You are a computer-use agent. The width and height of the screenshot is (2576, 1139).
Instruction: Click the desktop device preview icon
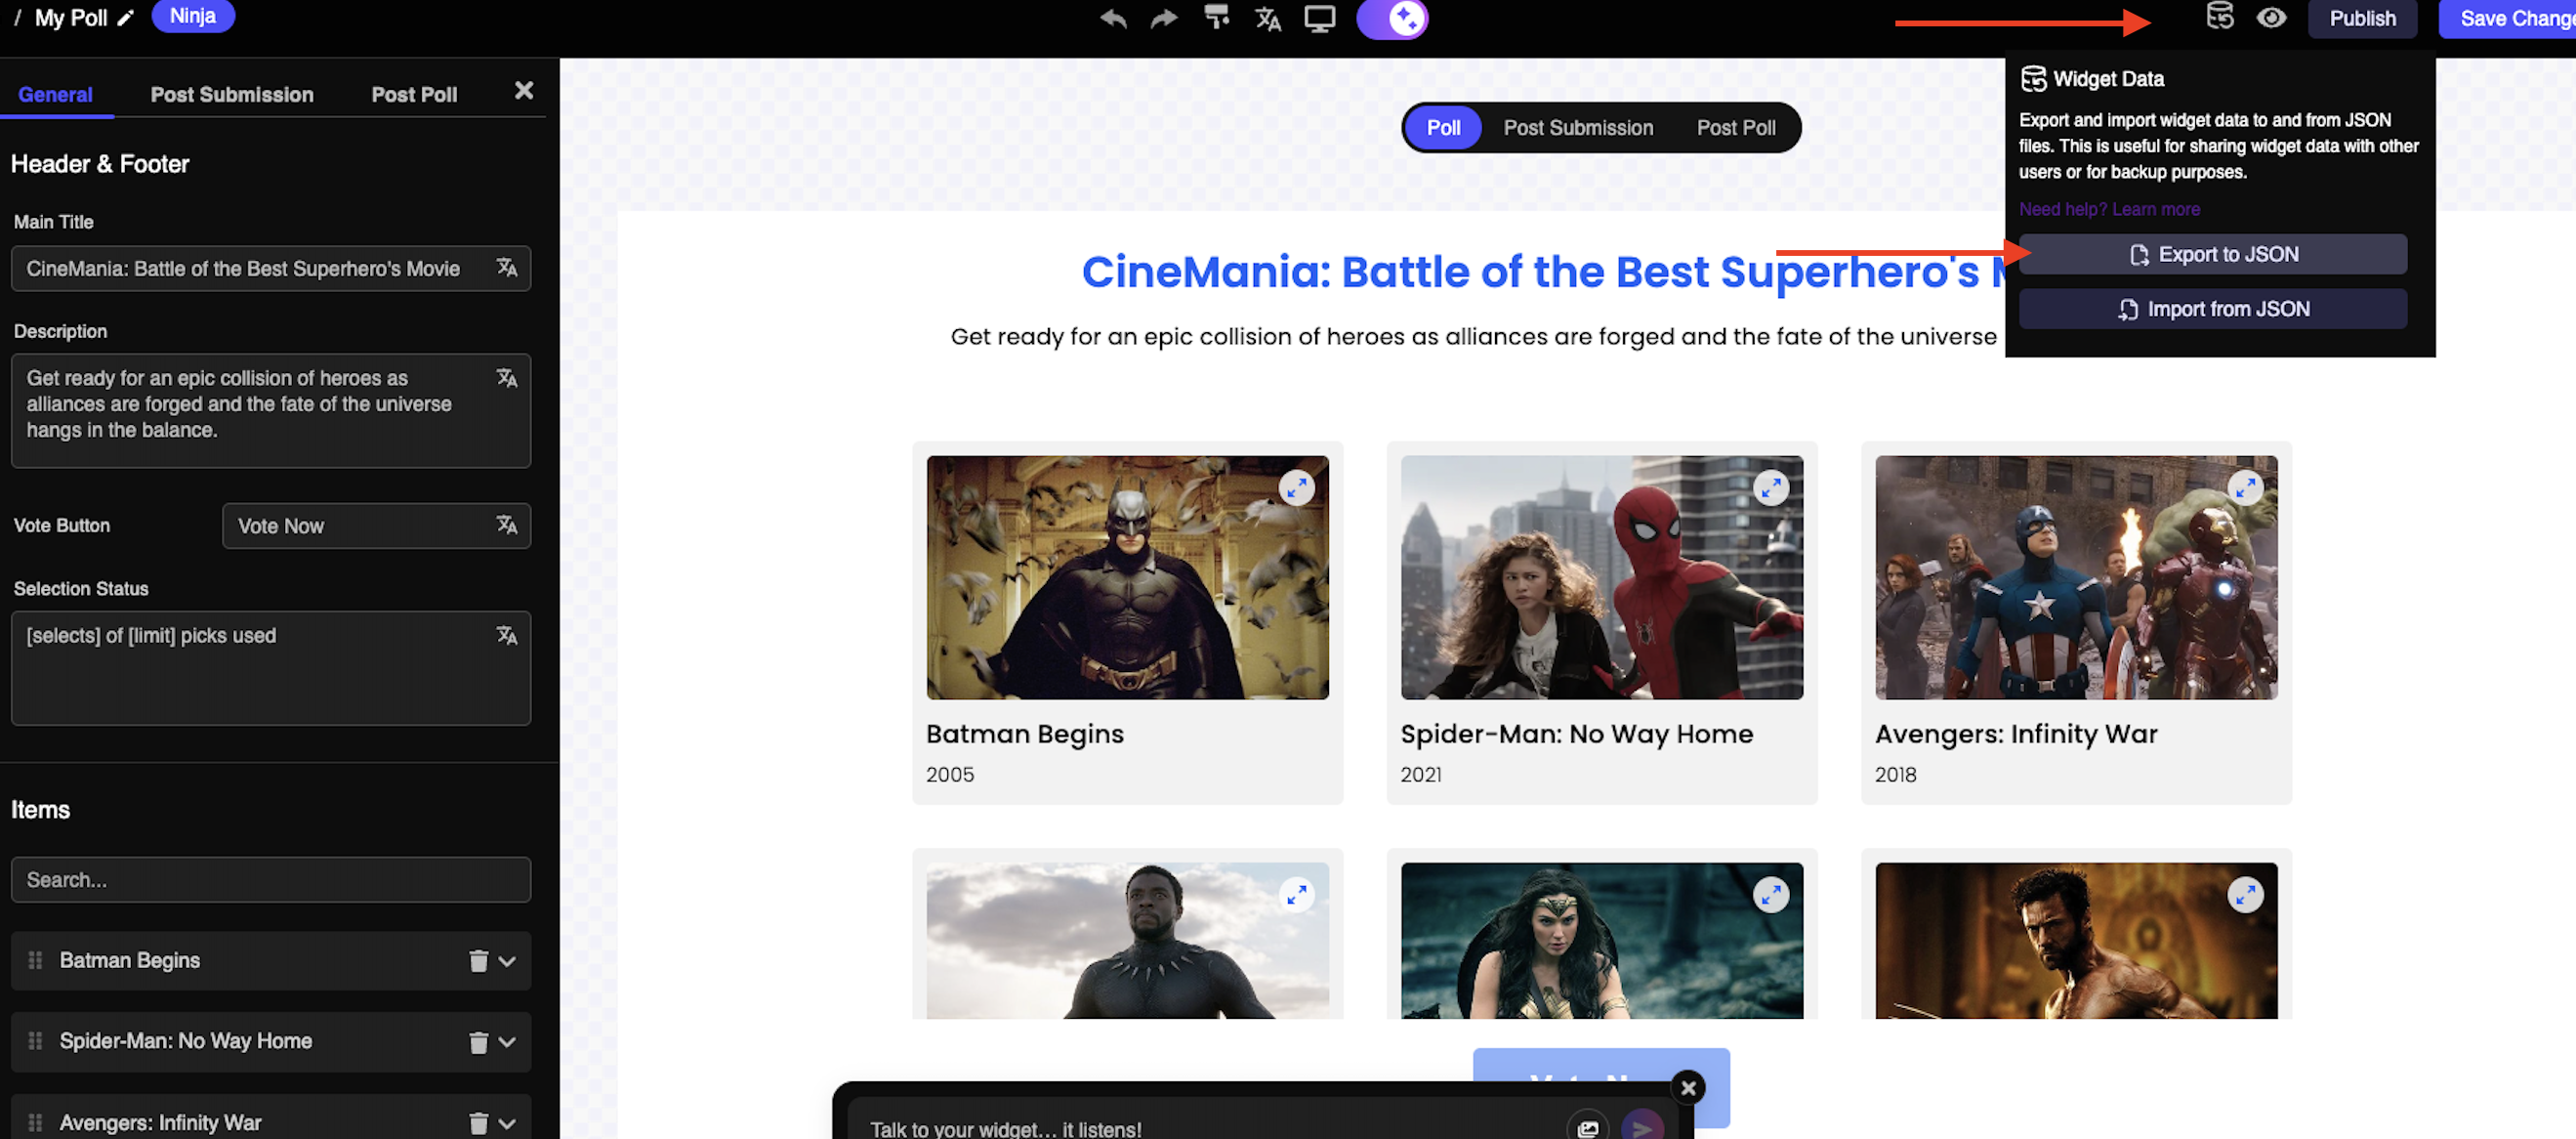click(1319, 19)
